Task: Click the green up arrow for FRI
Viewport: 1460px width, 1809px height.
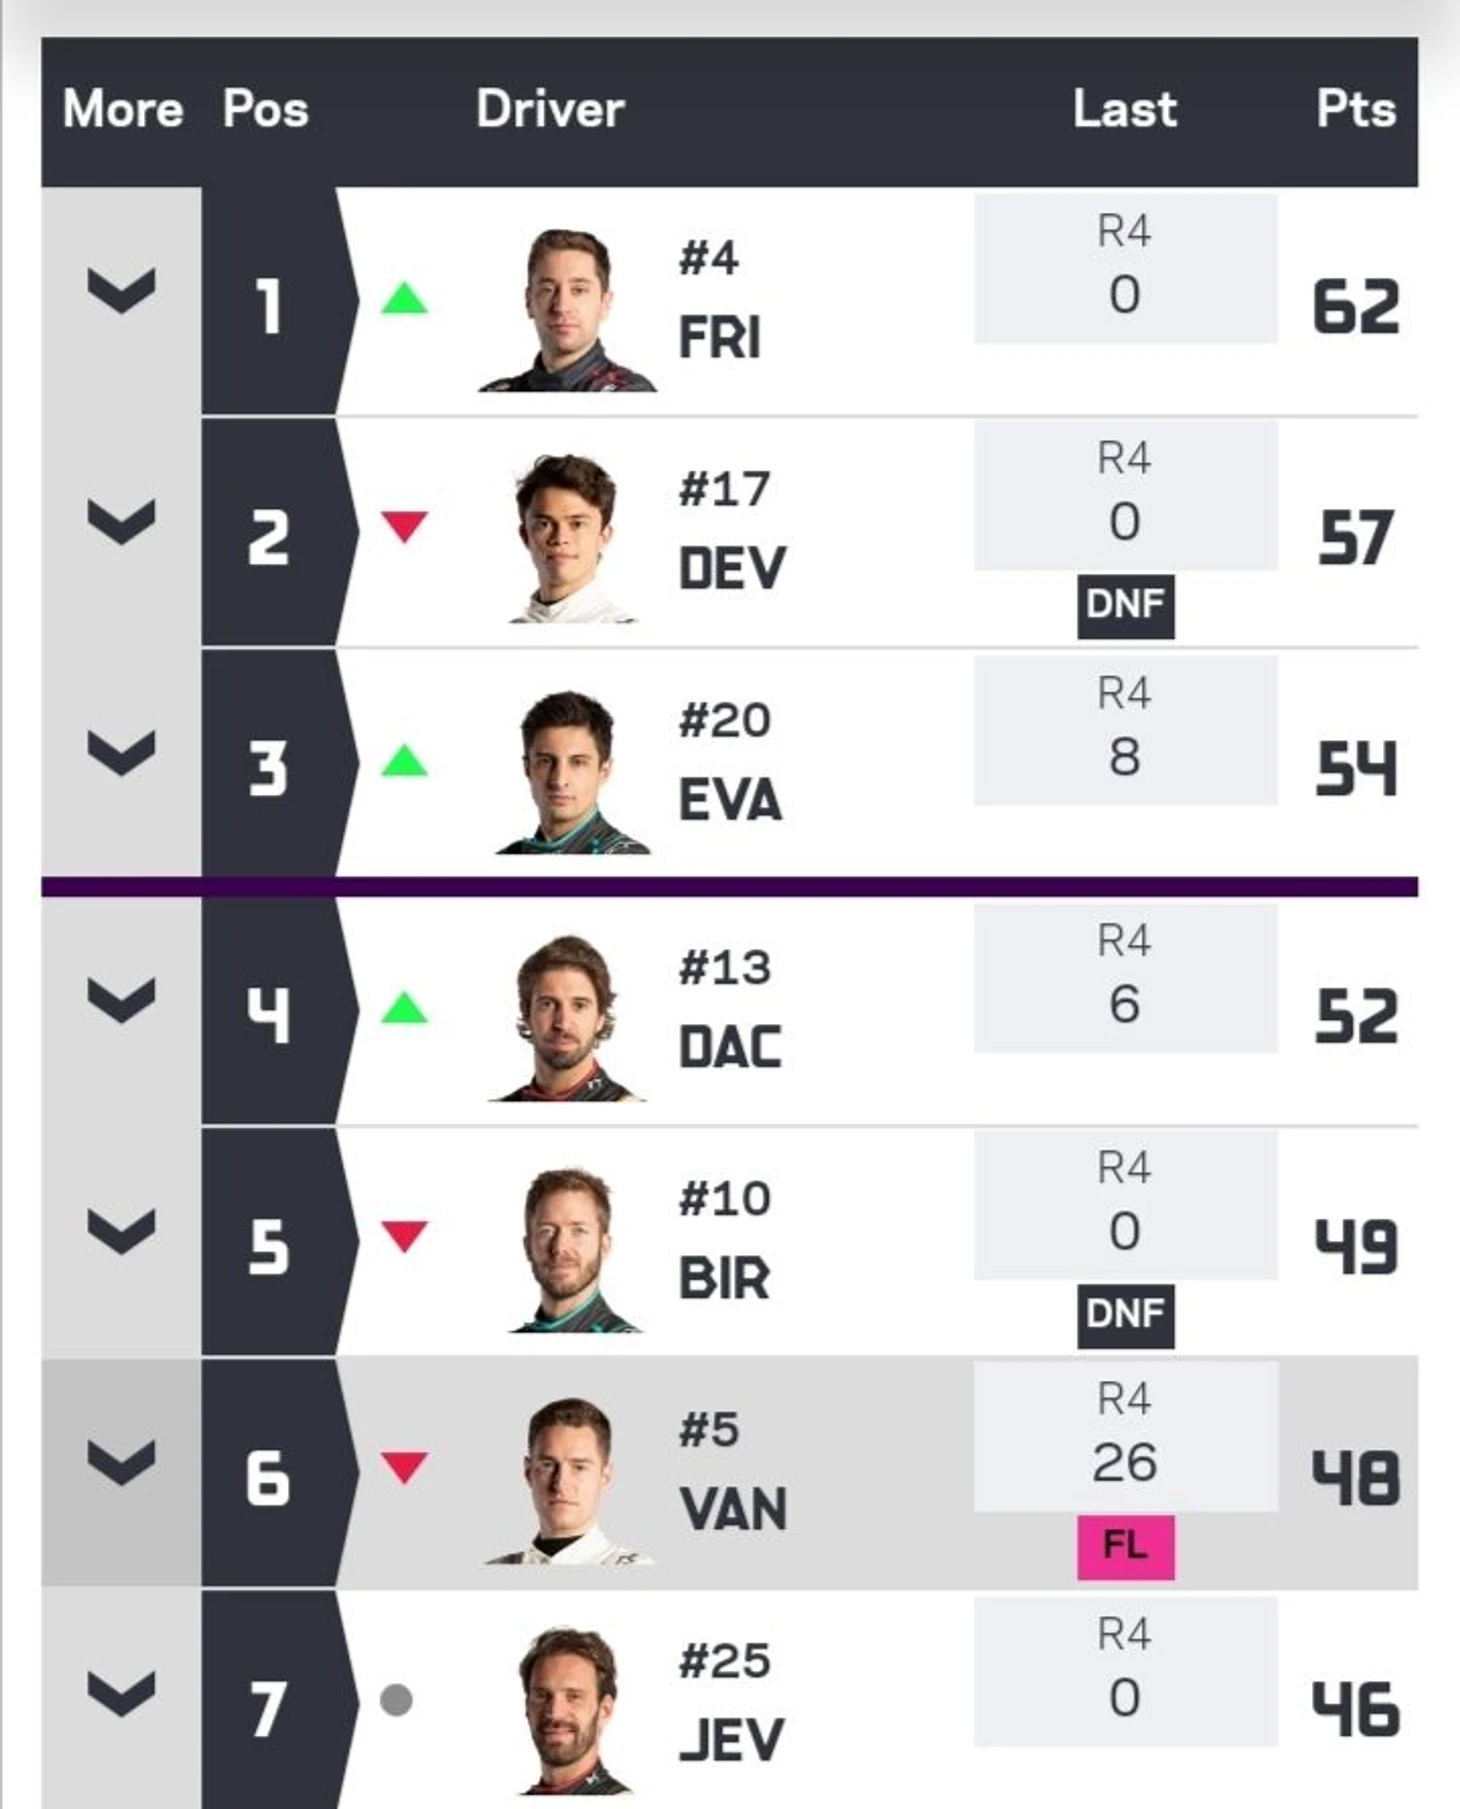Action: (404, 298)
